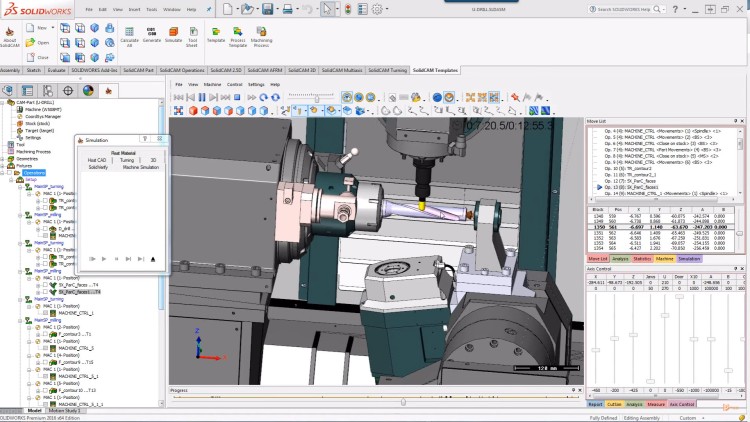Open the SOLIDWORKS Tools menu
The height and width of the screenshot is (422, 750).
151,9
